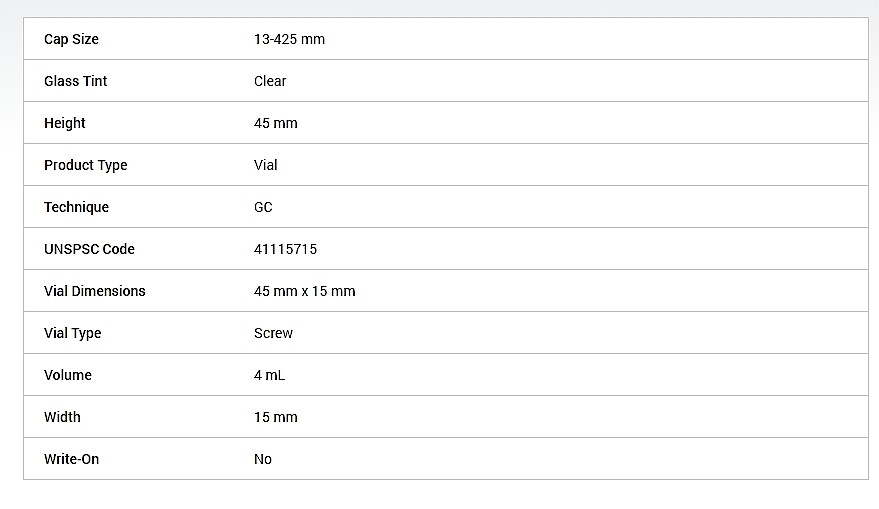Select the 15 mm width value
This screenshot has height=509, width=879.
click(x=276, y=417)
